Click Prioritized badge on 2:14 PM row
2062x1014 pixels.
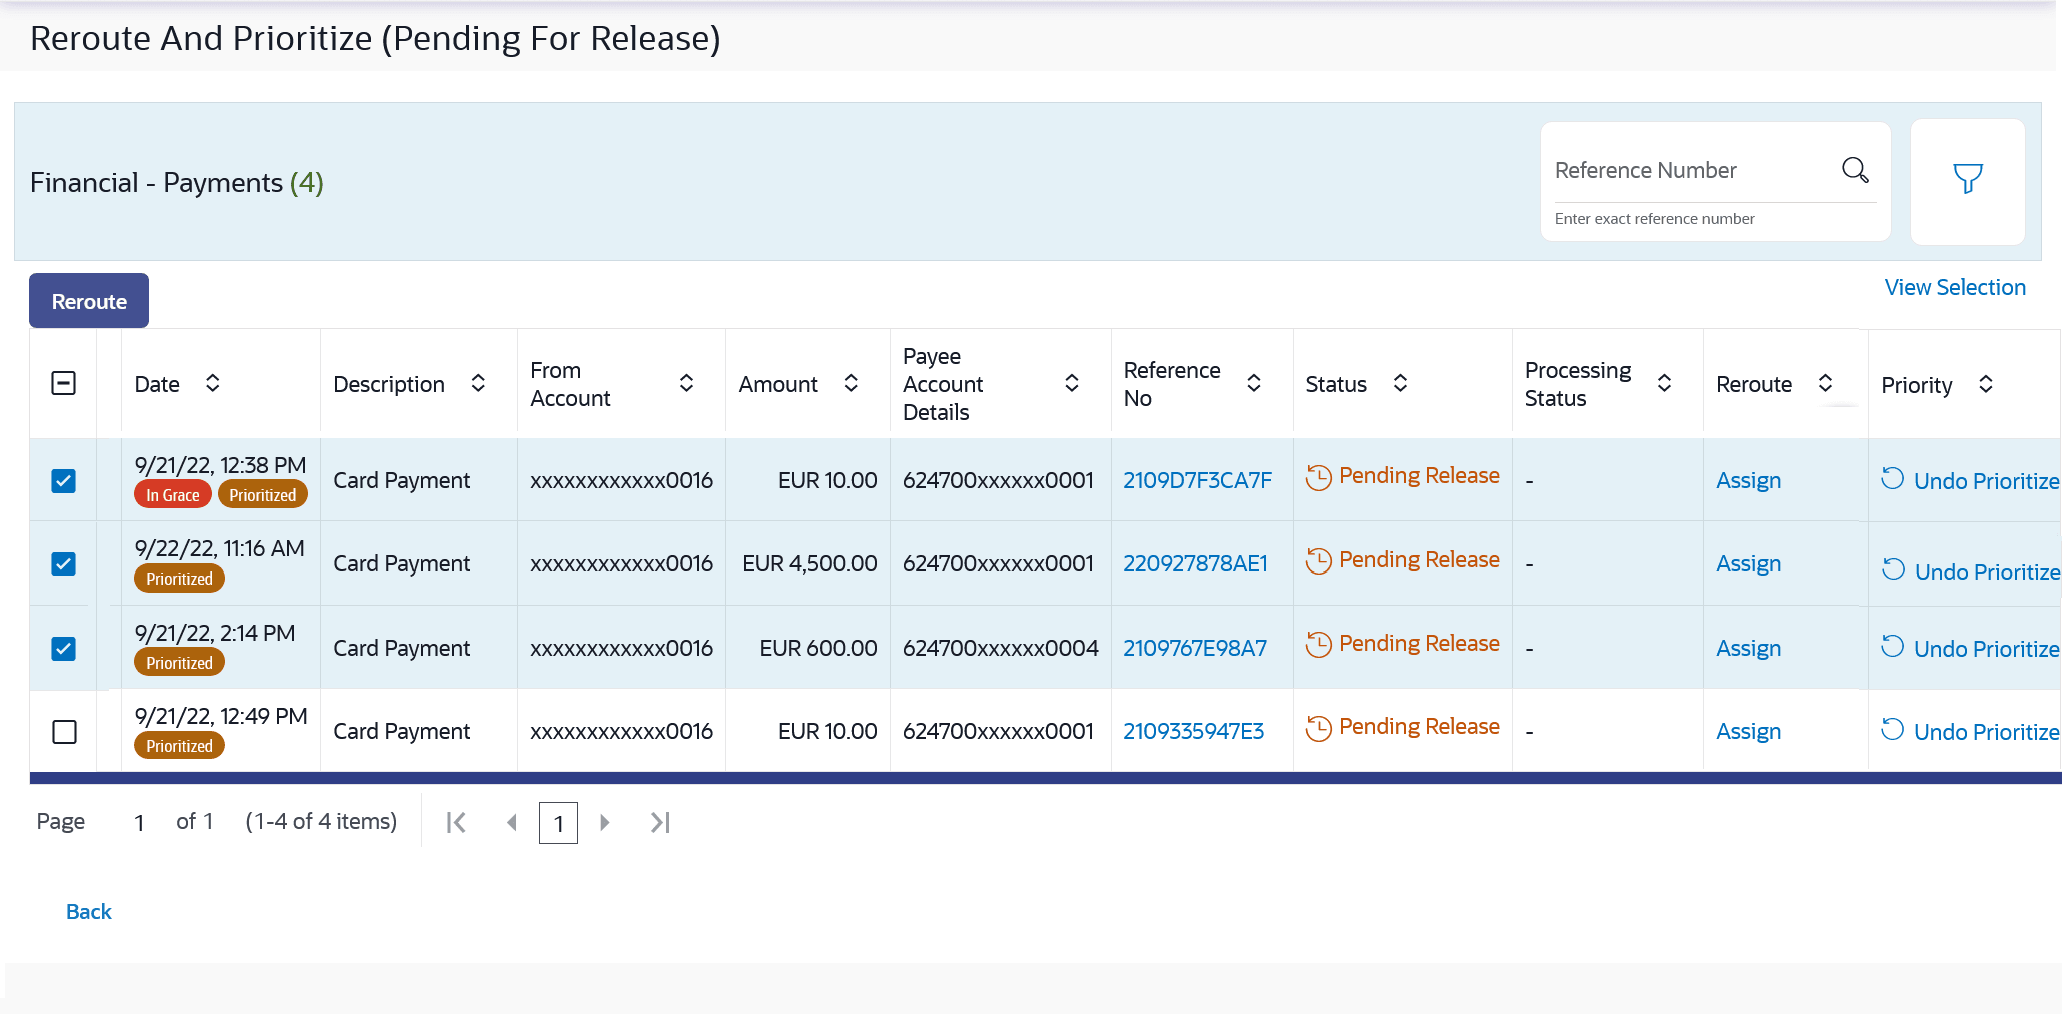coord(180,663)
